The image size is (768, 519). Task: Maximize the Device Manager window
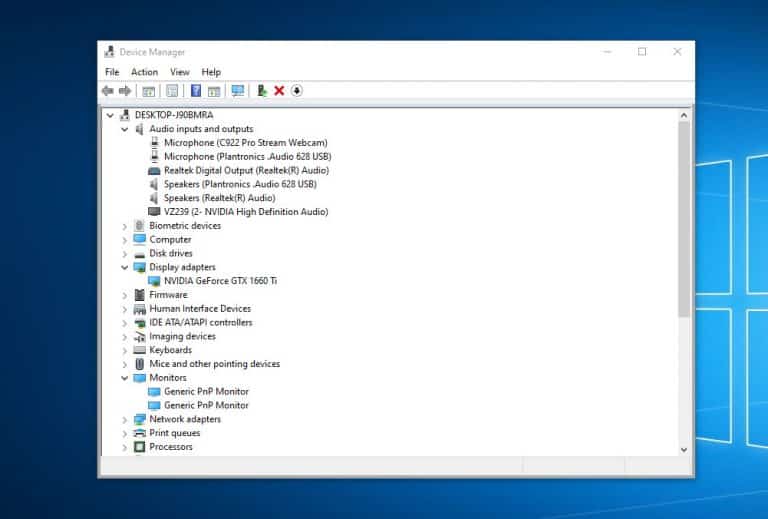[x=642, y=51]
